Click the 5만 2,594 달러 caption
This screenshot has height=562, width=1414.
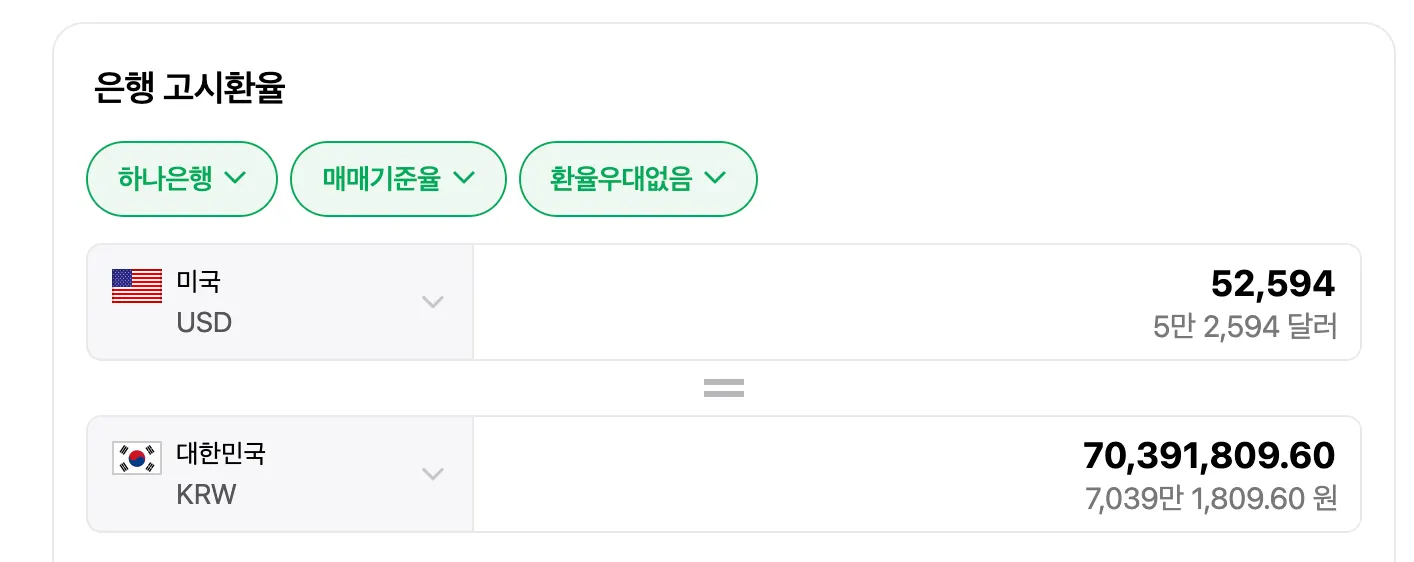coord(1244,326)
